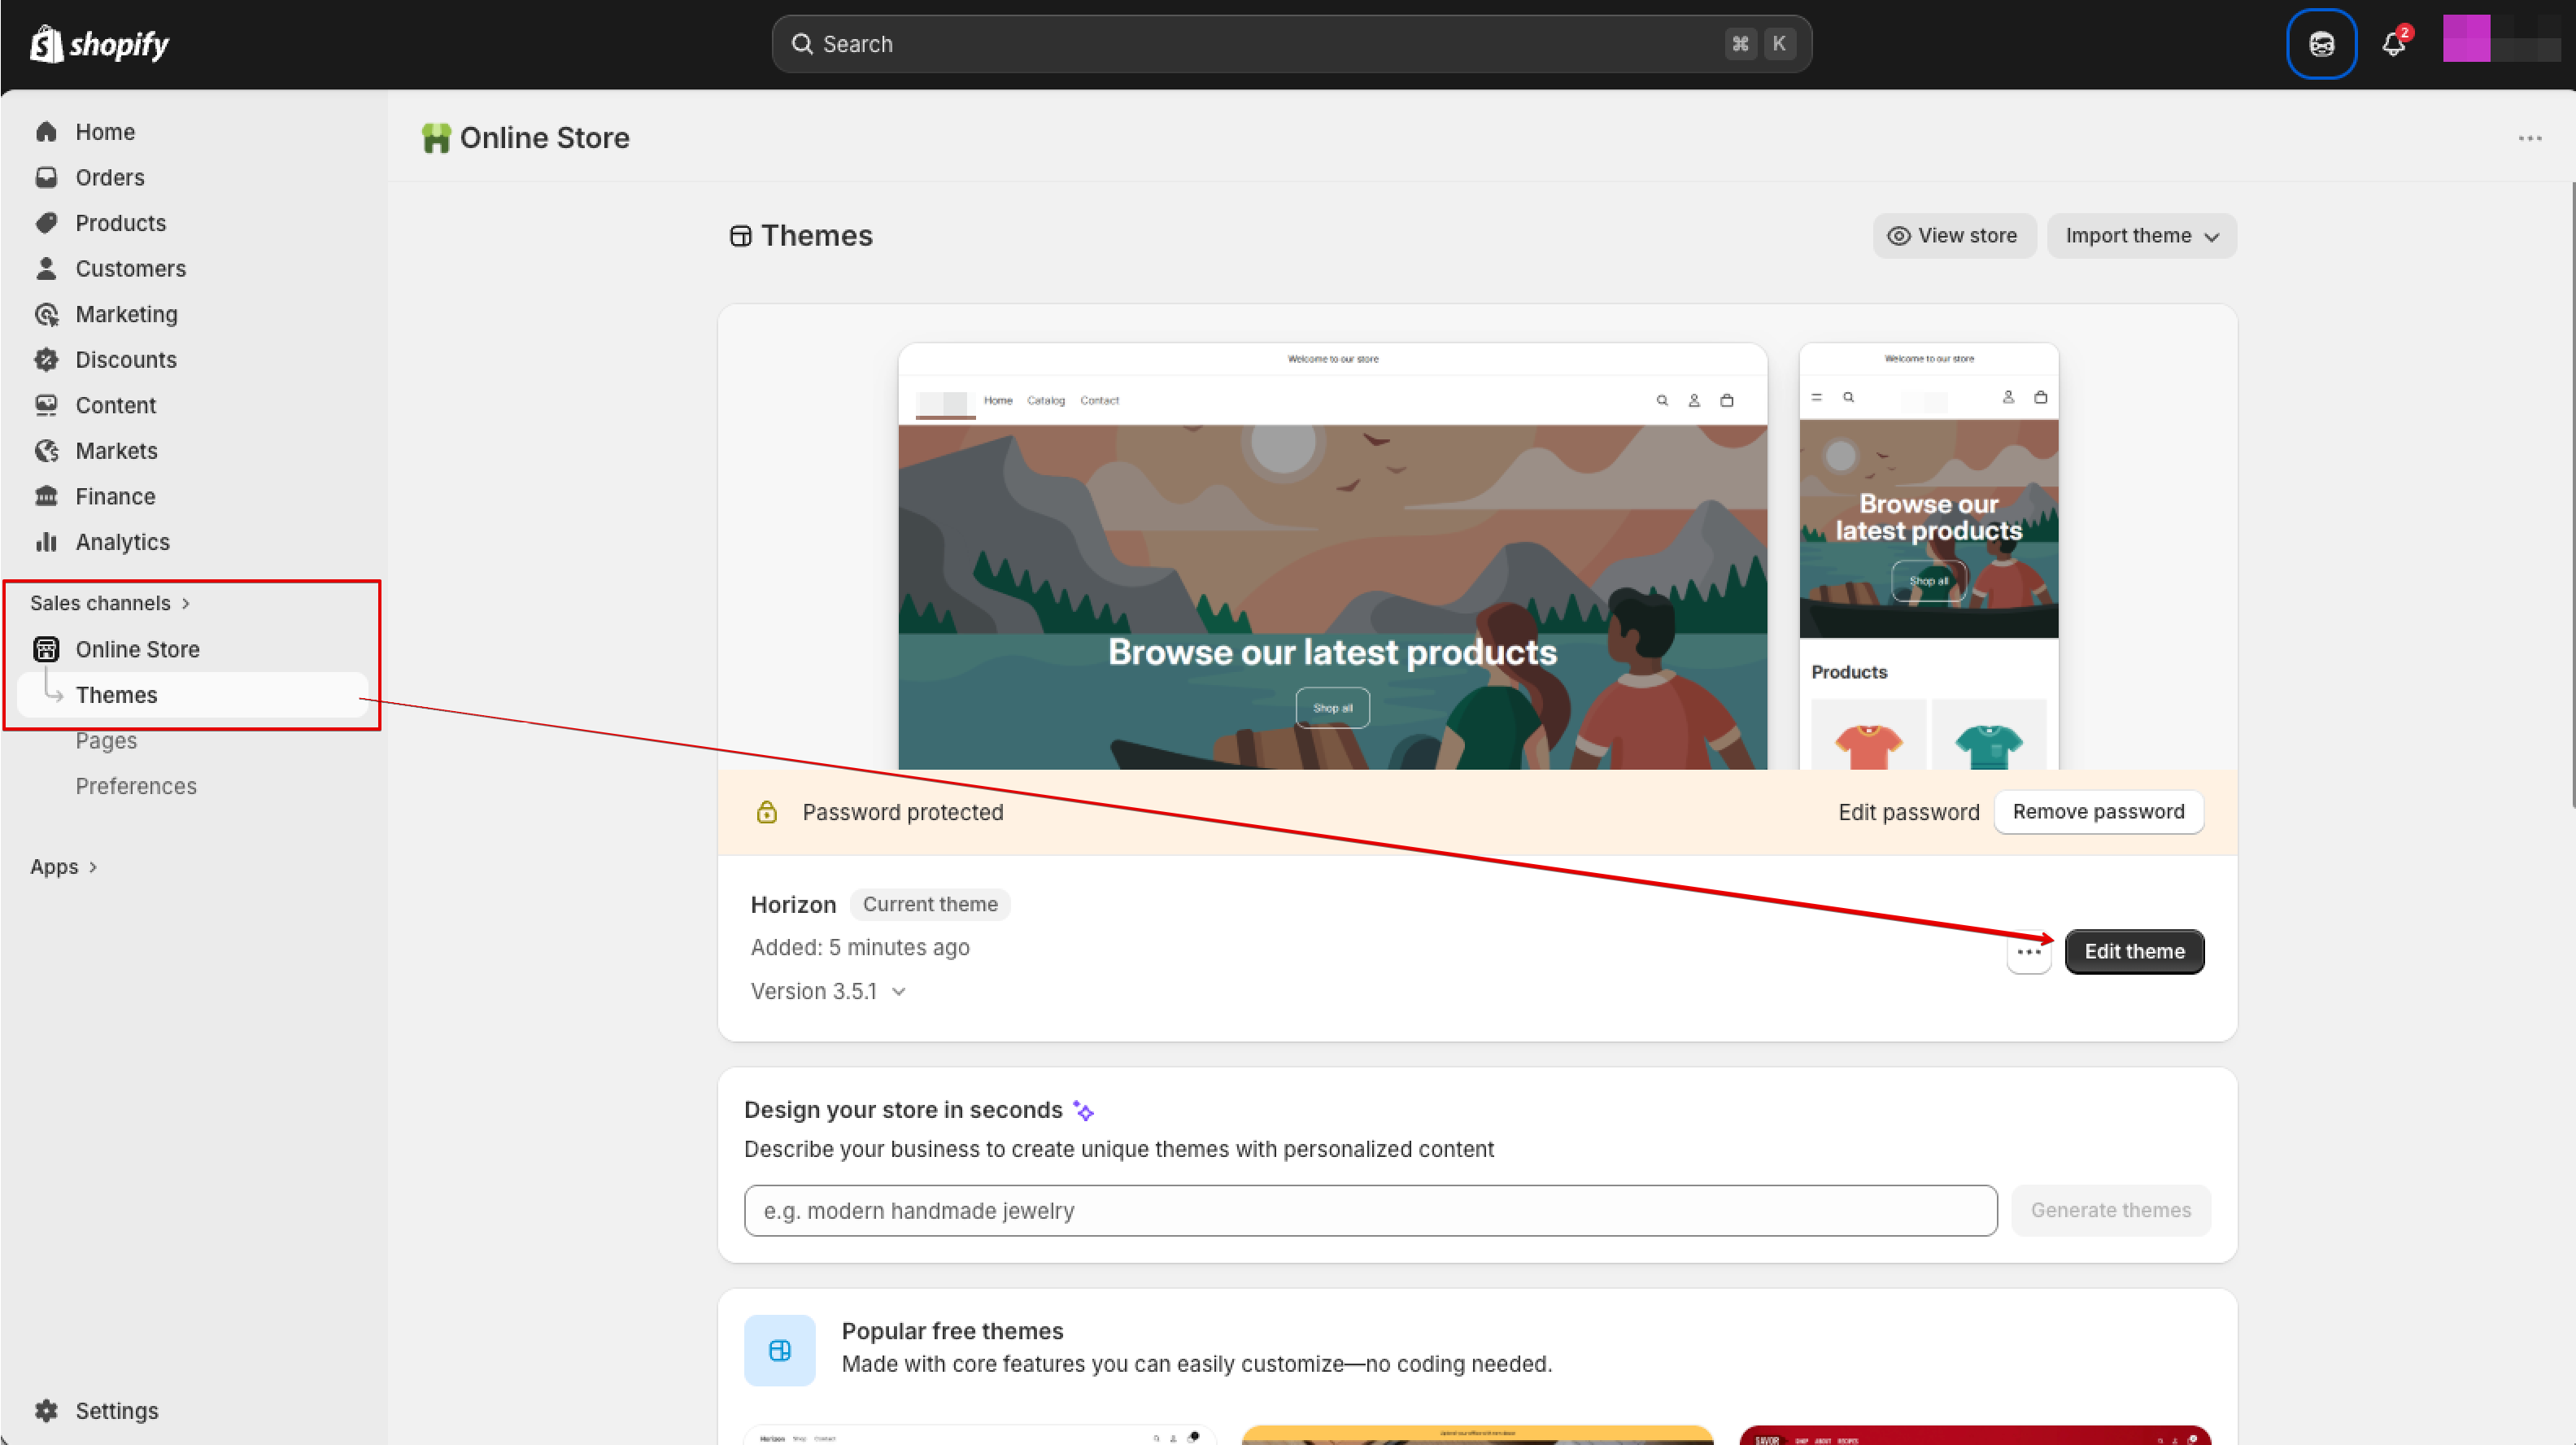Screen dimensions: 2576x1445
Task: Click the Password protected lock icon
Action: [x=766, y=812]
